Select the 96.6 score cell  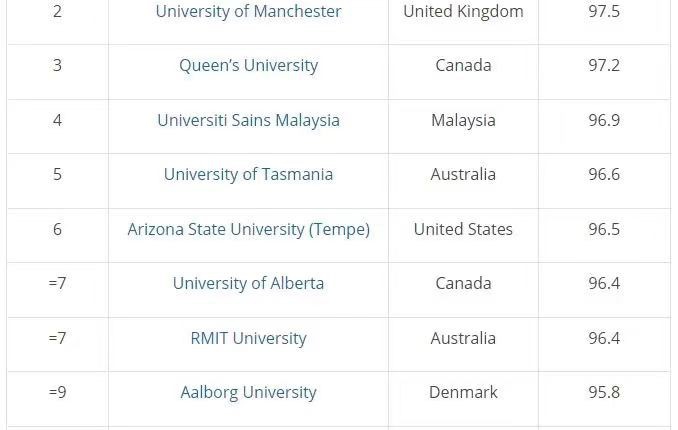coord(604,181)
